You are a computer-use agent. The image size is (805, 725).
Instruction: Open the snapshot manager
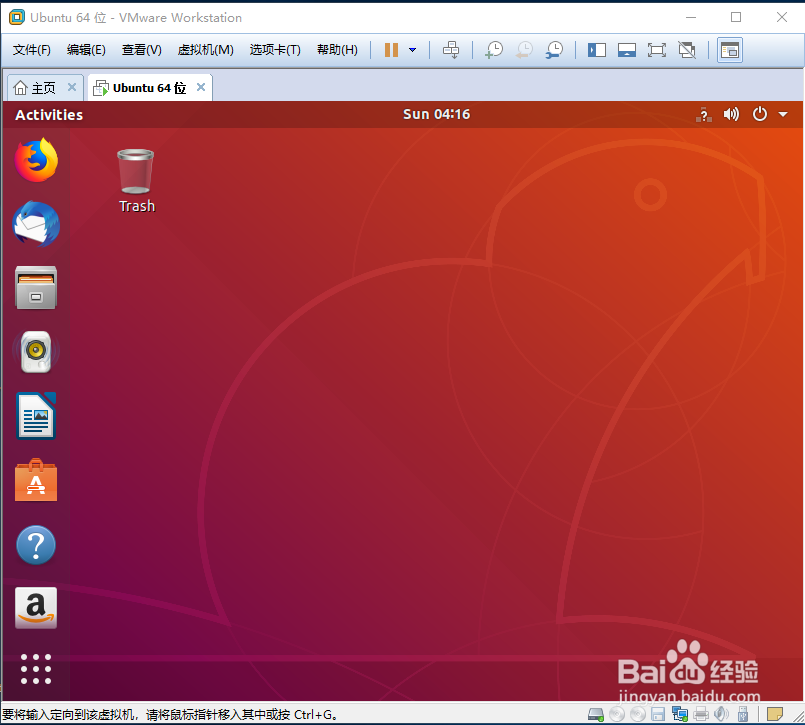554,50
